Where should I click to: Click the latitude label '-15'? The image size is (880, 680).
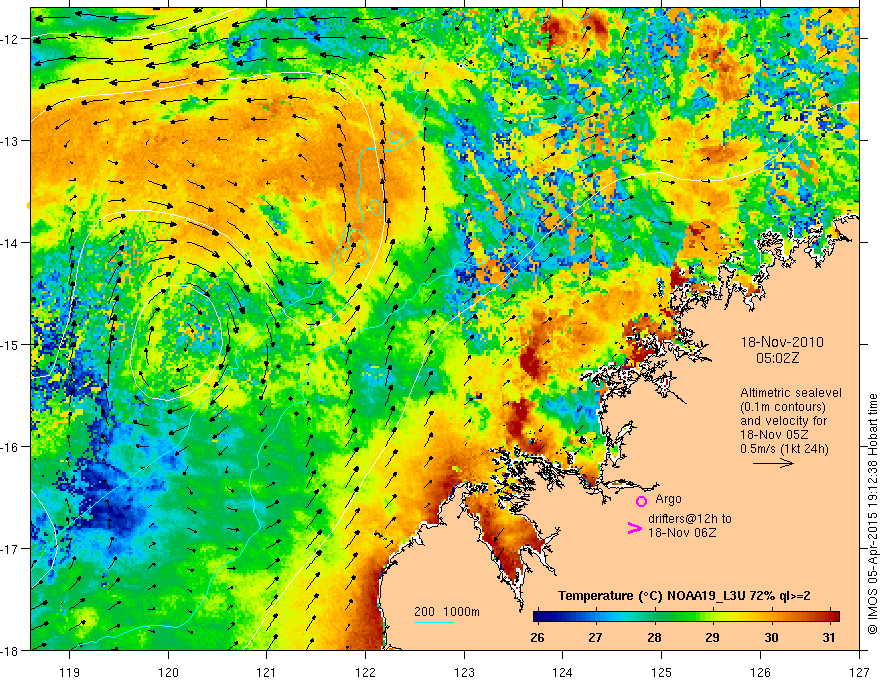(x=11, y=345)
